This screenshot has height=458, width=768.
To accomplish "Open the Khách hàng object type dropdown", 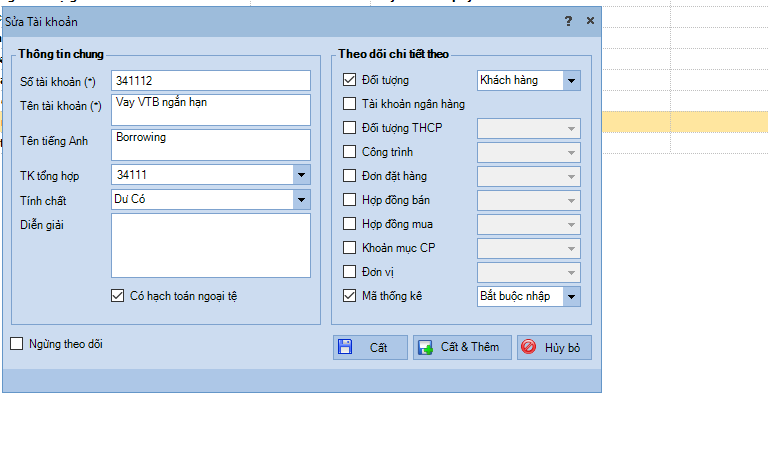I will pos(571,80).
